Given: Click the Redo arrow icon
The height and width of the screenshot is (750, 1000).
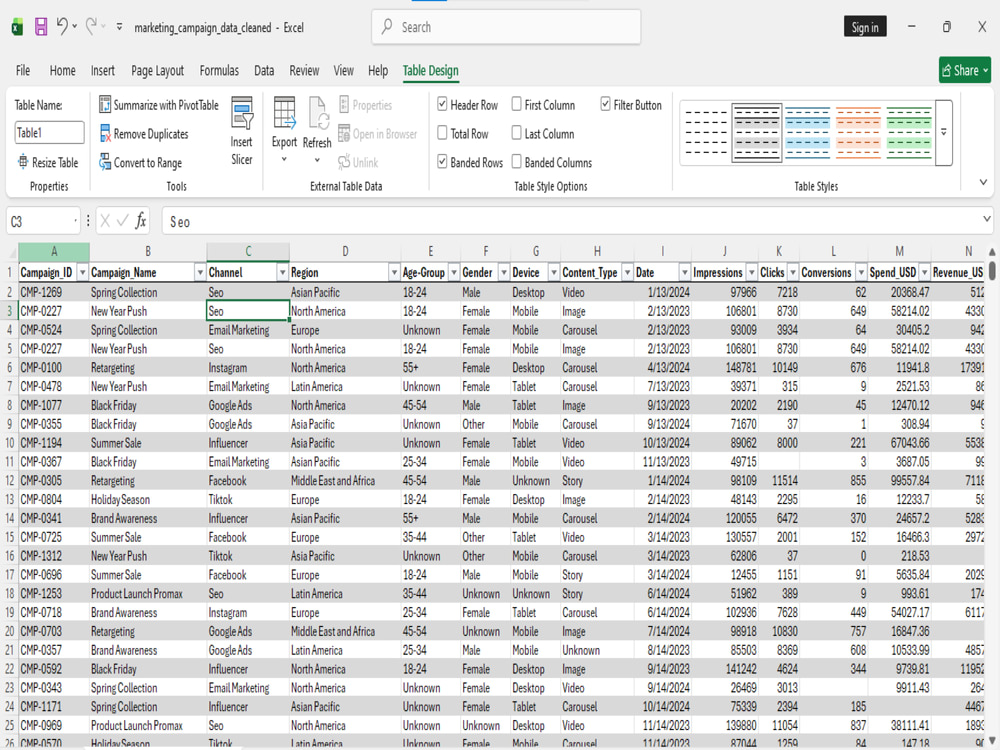Looking at the screenshot, I should tap(91, 27).
